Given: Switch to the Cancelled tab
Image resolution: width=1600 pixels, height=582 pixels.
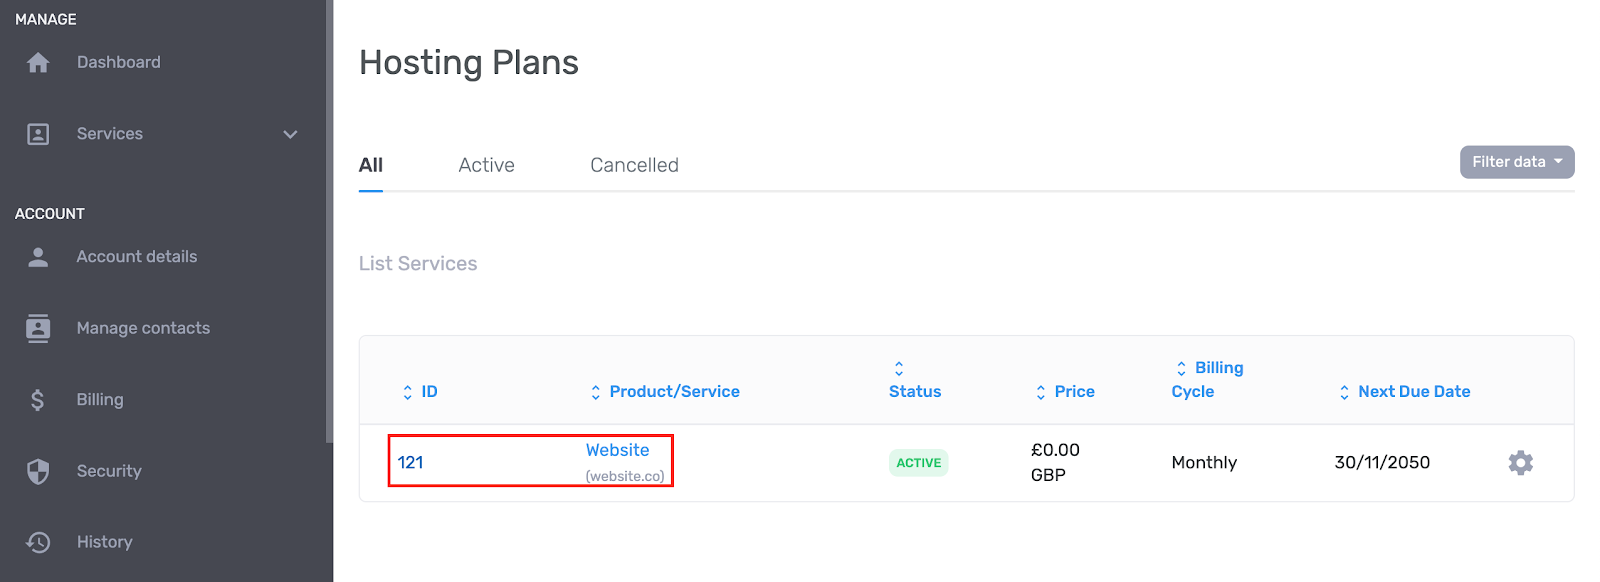Looking at the screenshot, I should [634, 165].
